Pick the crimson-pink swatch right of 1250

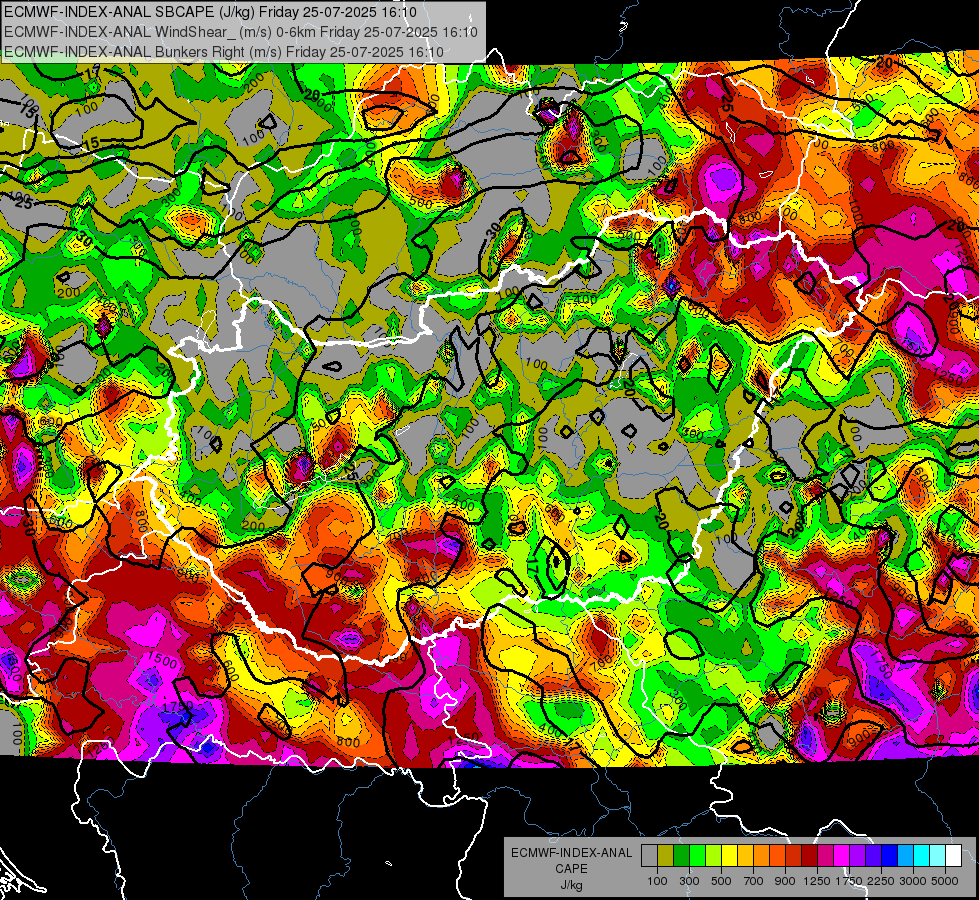[826, 855]
